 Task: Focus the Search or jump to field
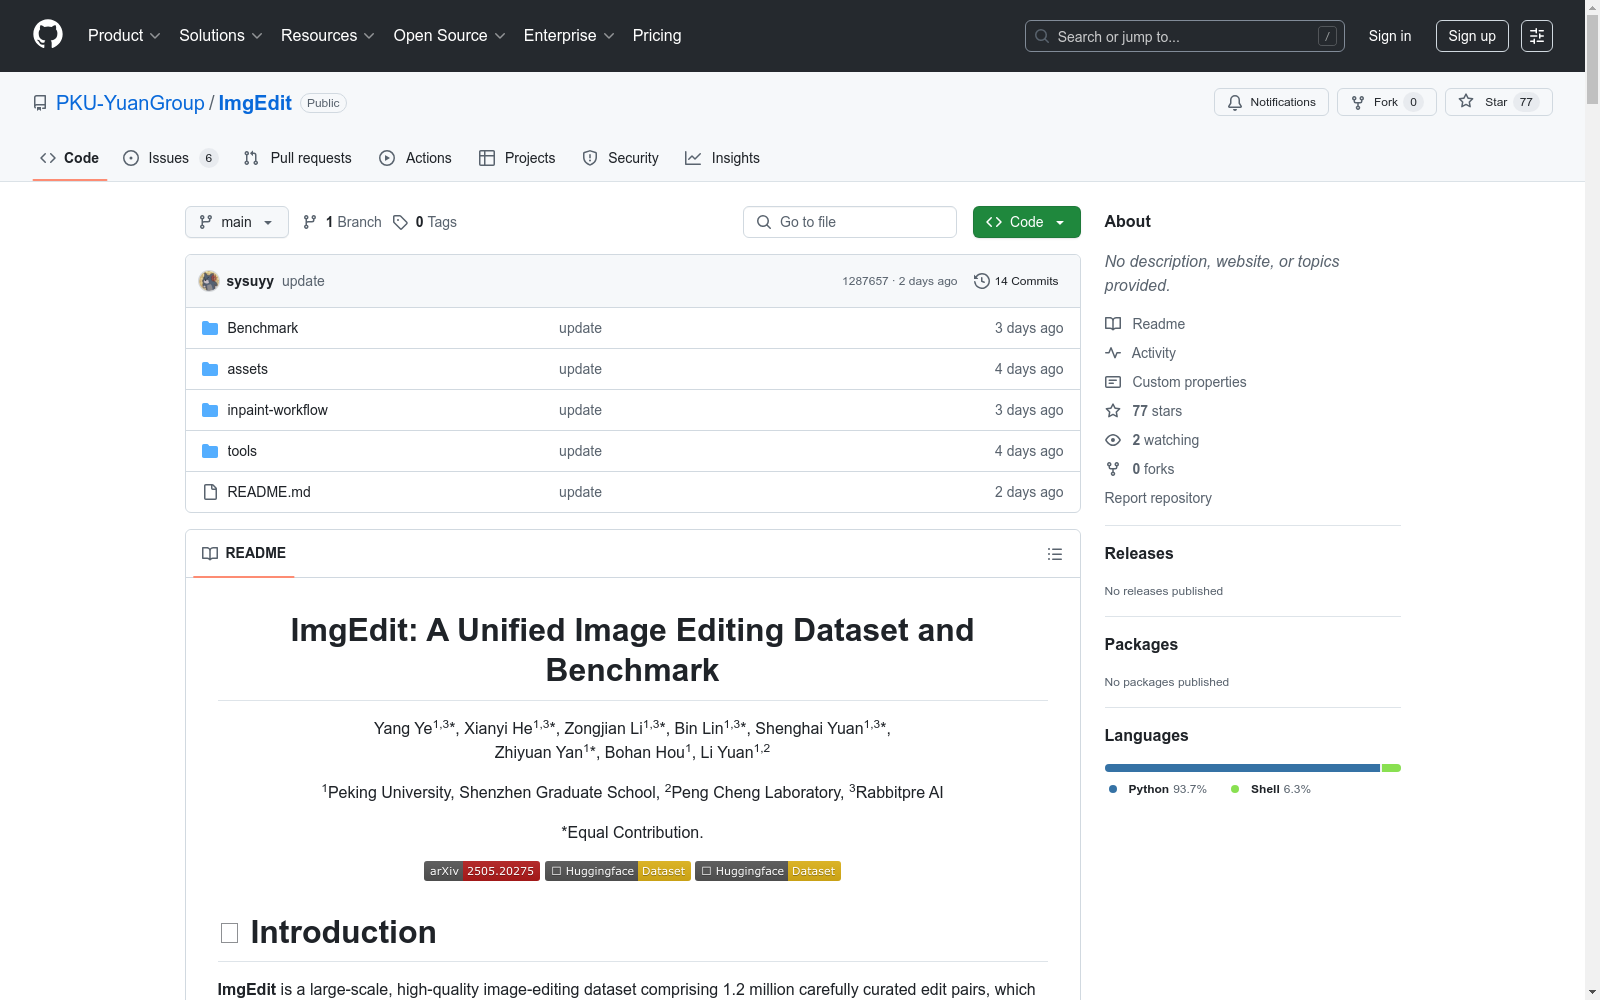tap(1185, 36)
